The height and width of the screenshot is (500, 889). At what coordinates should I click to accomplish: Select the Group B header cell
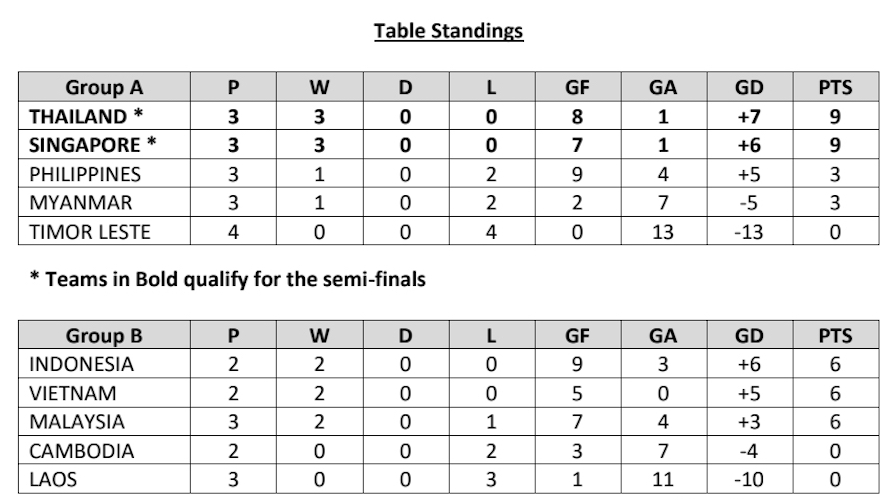coord(103,335)
